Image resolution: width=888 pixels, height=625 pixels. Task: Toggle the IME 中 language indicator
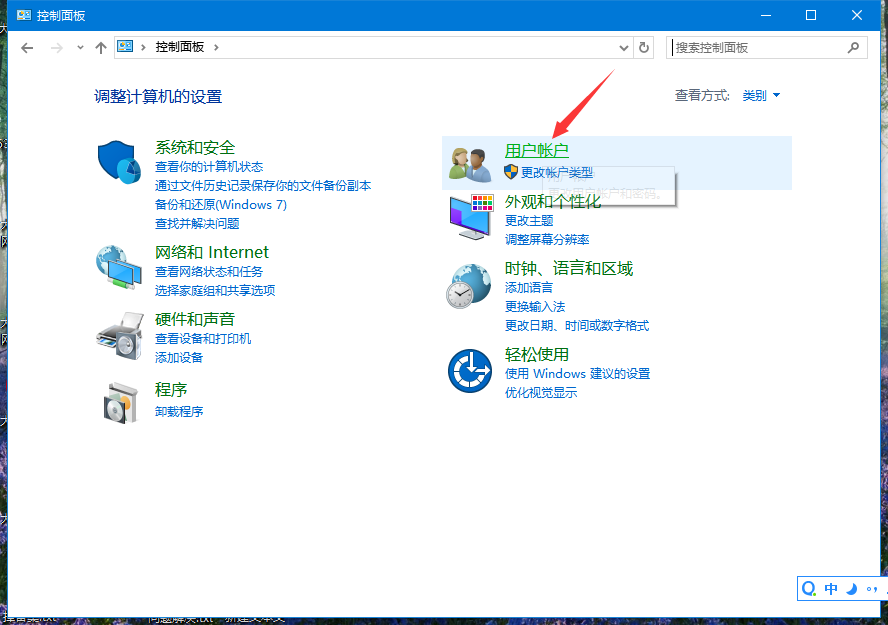(831, 589)
